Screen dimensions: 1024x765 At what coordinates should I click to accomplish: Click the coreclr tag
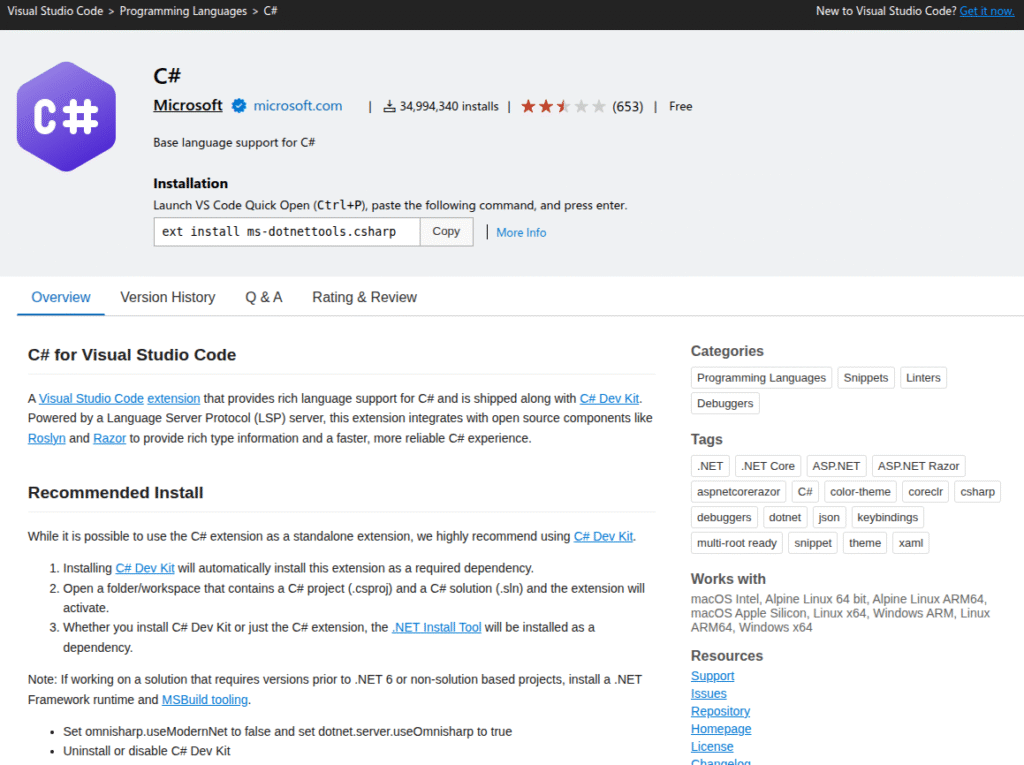[x=925, y=491]
